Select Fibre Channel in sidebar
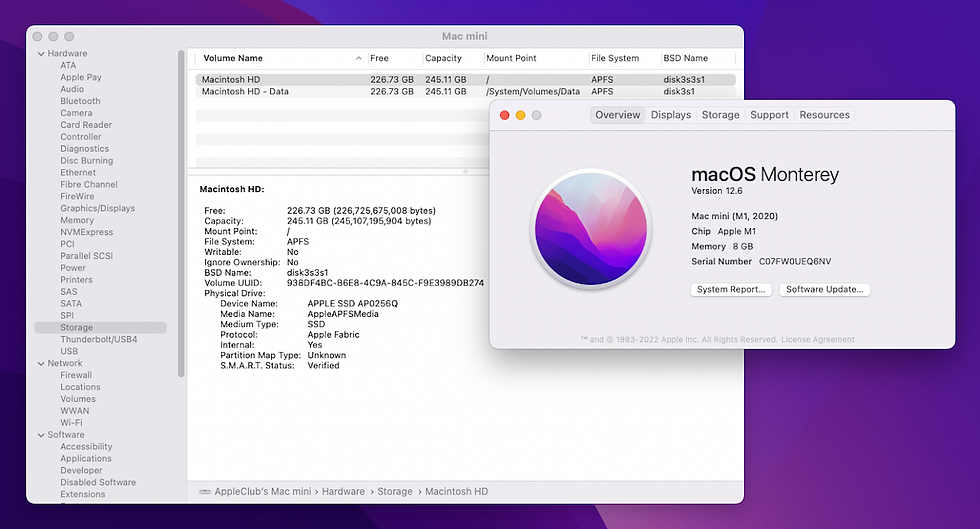 coord(89,184)
